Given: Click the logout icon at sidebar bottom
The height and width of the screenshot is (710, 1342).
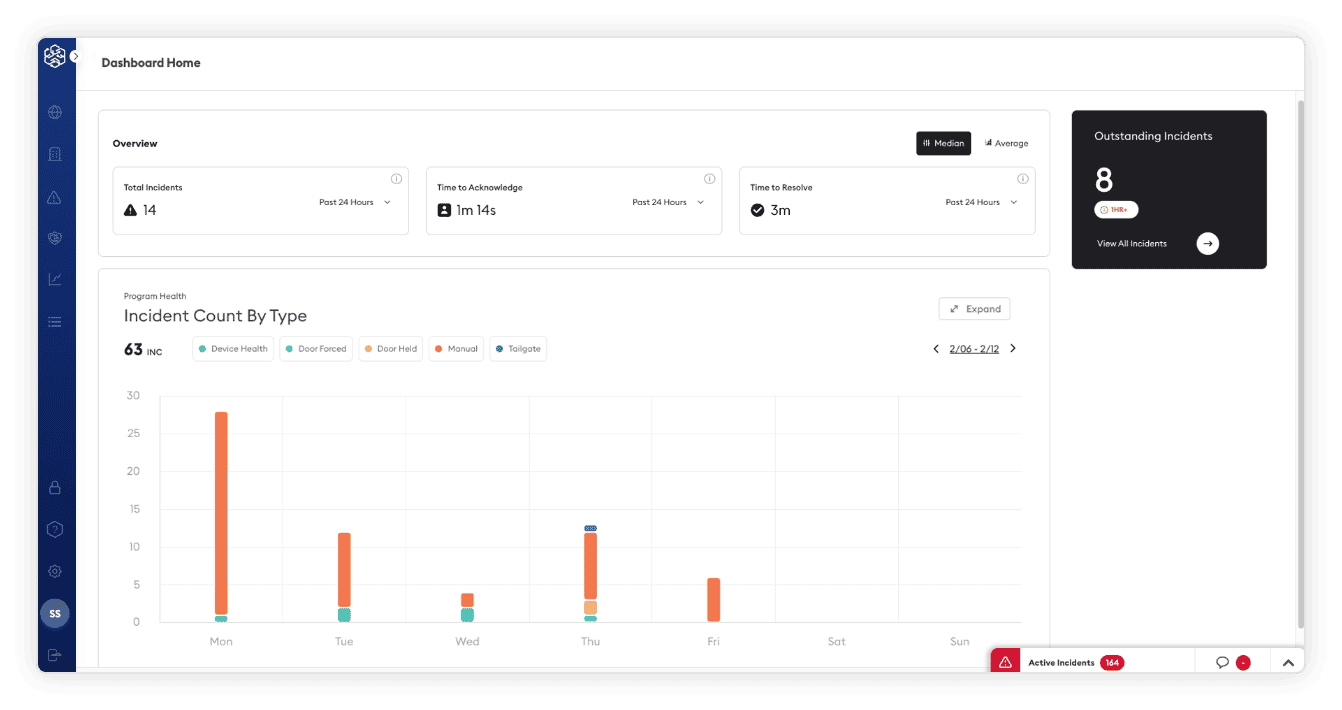Looking at the screenshot, I should (55, 655).
